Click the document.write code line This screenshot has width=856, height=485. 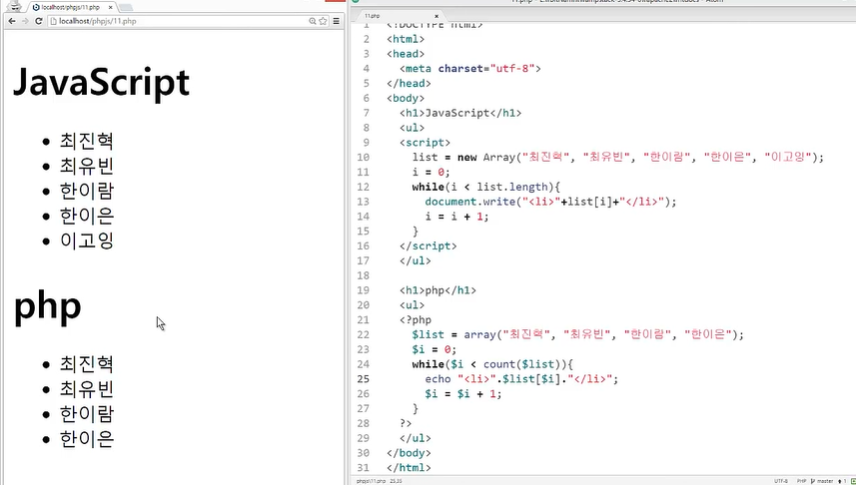551,202
